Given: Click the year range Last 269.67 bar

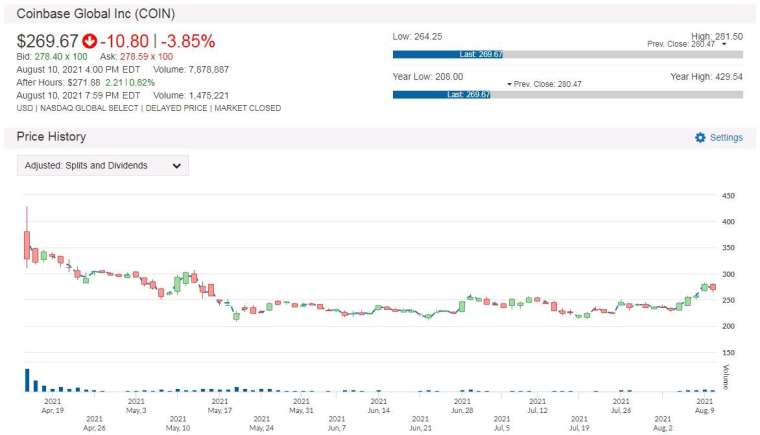Looking at the screenshot, I should click(442, 95).
